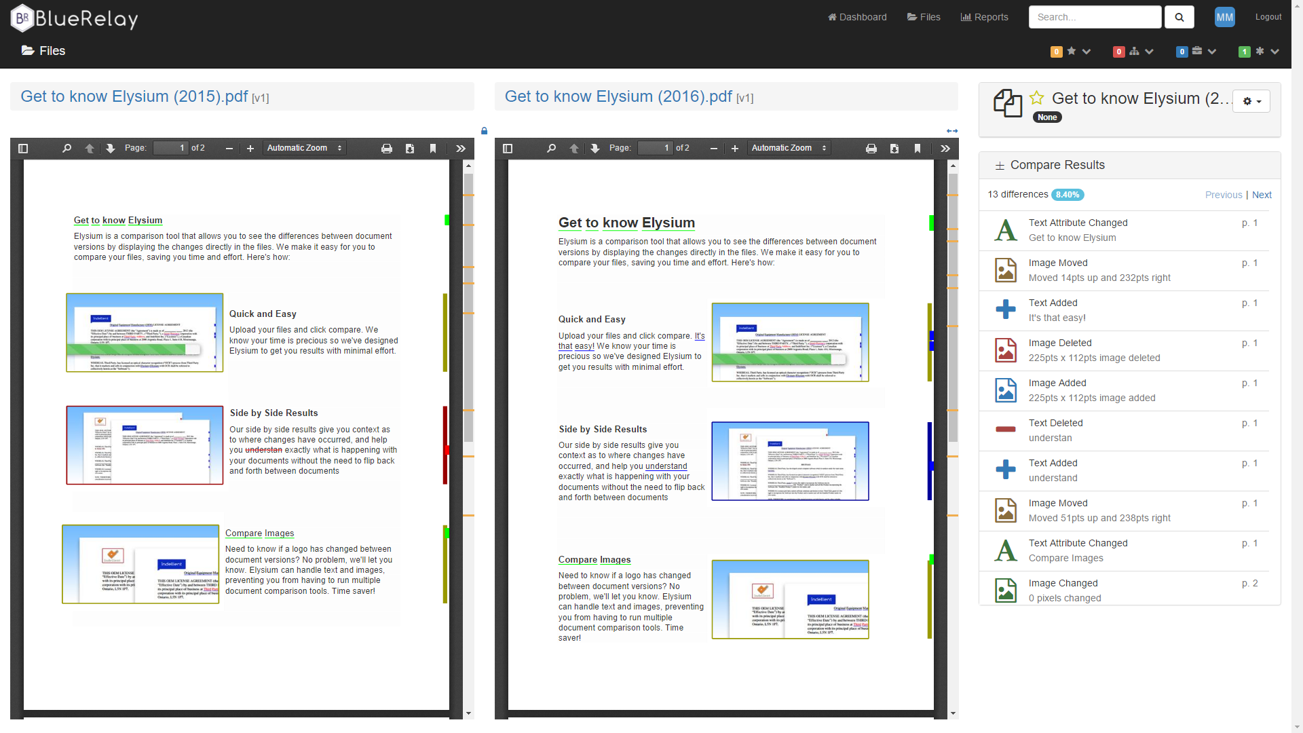
Task: Click the search magnifier button
Action: pos(1179,17)
